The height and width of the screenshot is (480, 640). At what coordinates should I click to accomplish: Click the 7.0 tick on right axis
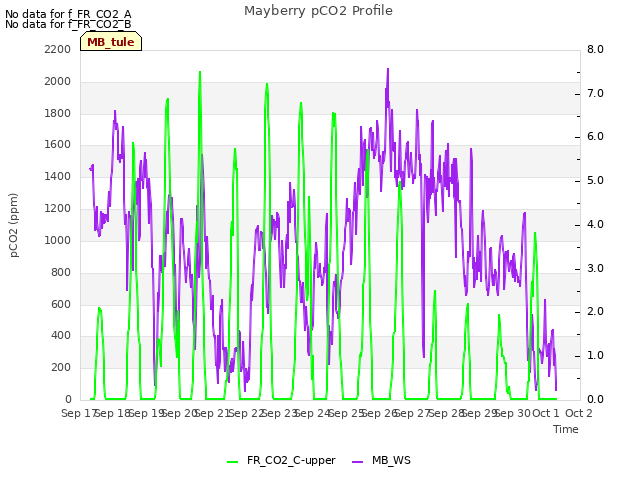(595, 93)
